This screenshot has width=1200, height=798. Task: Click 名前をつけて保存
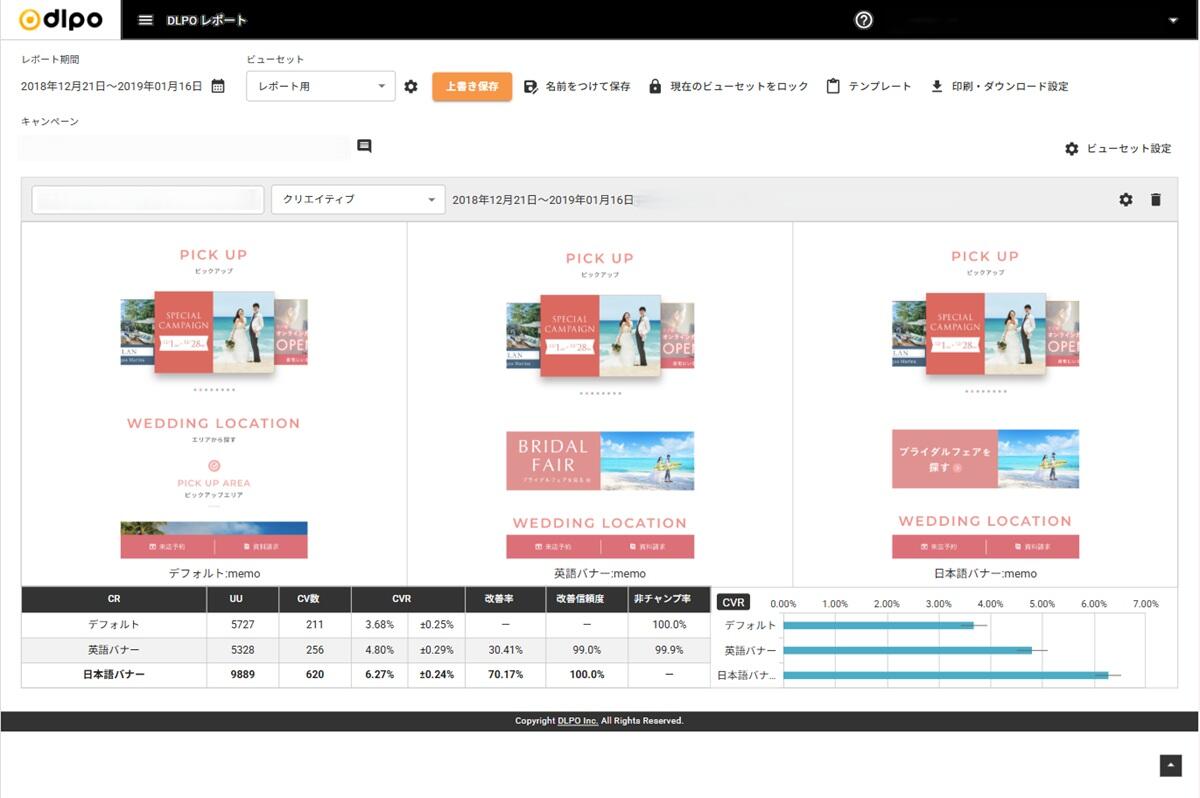[x=577, y=87]
